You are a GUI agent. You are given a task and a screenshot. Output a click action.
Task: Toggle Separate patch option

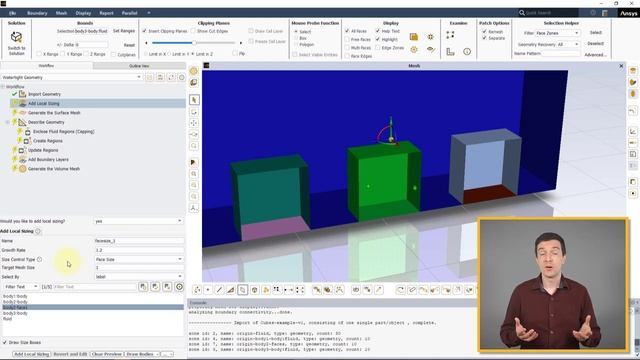coord(484,38)
